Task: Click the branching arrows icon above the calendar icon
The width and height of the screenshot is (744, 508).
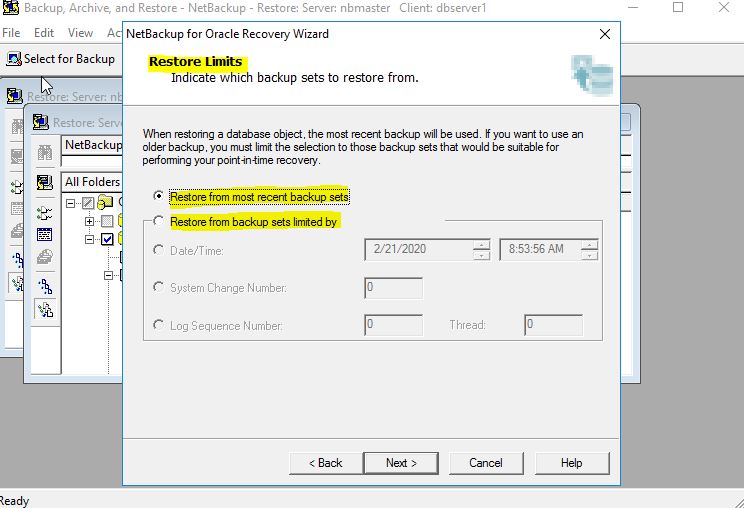Action: [45, 213]
